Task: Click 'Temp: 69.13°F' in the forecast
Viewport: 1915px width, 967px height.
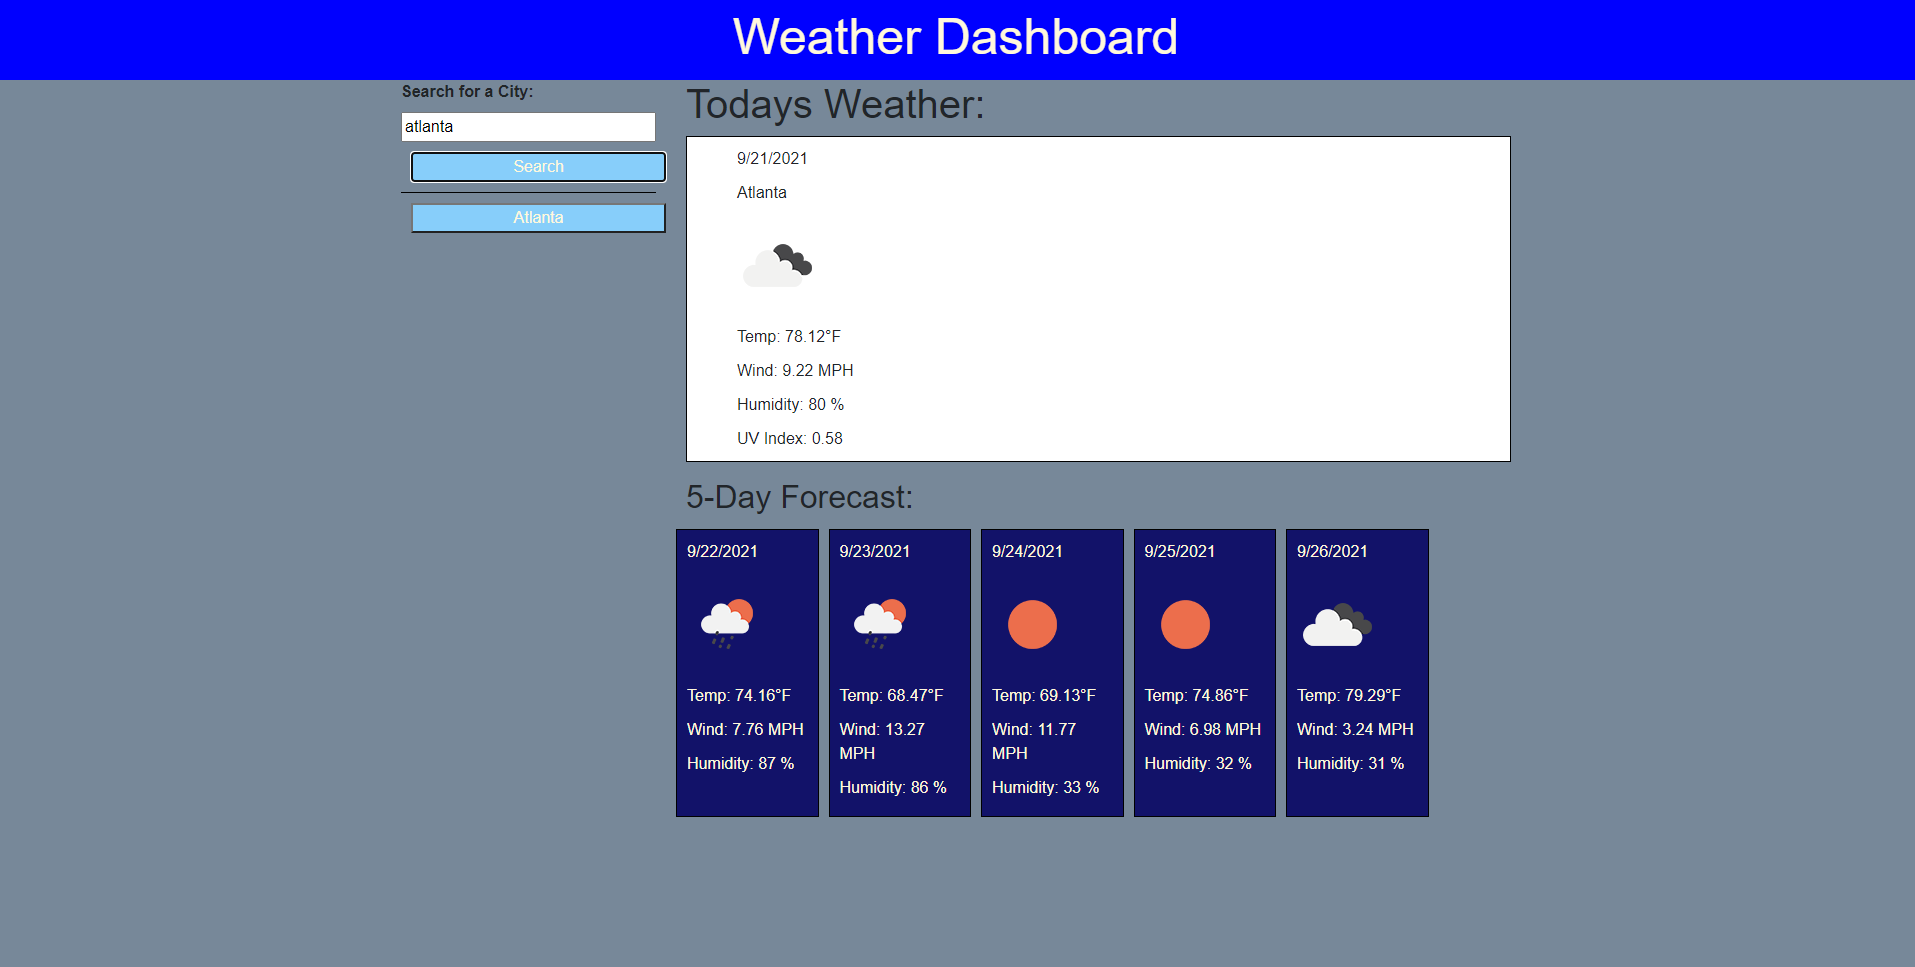Action: coord(1044,695)
